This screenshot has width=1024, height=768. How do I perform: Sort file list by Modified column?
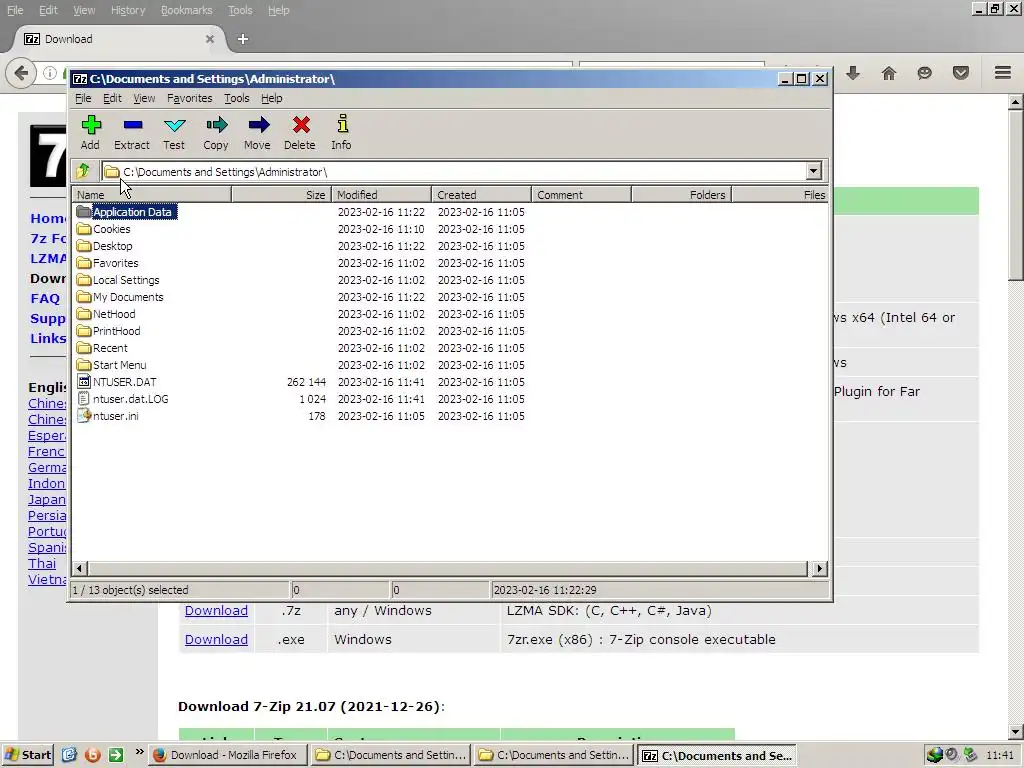[381, 195]
